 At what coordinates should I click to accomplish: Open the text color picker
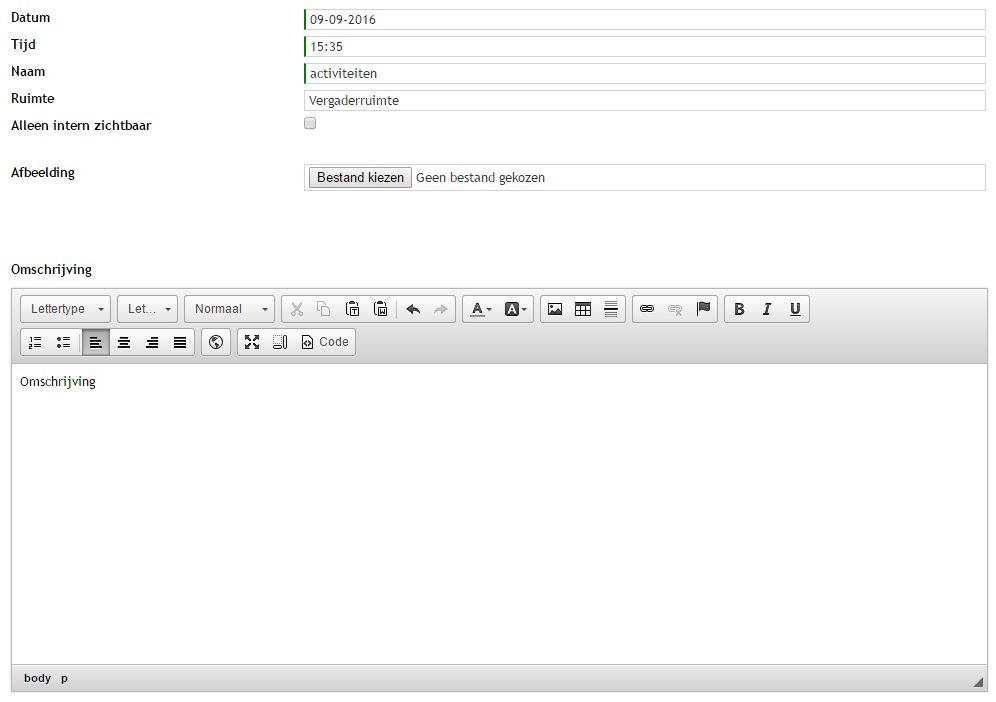pos(481,309)
